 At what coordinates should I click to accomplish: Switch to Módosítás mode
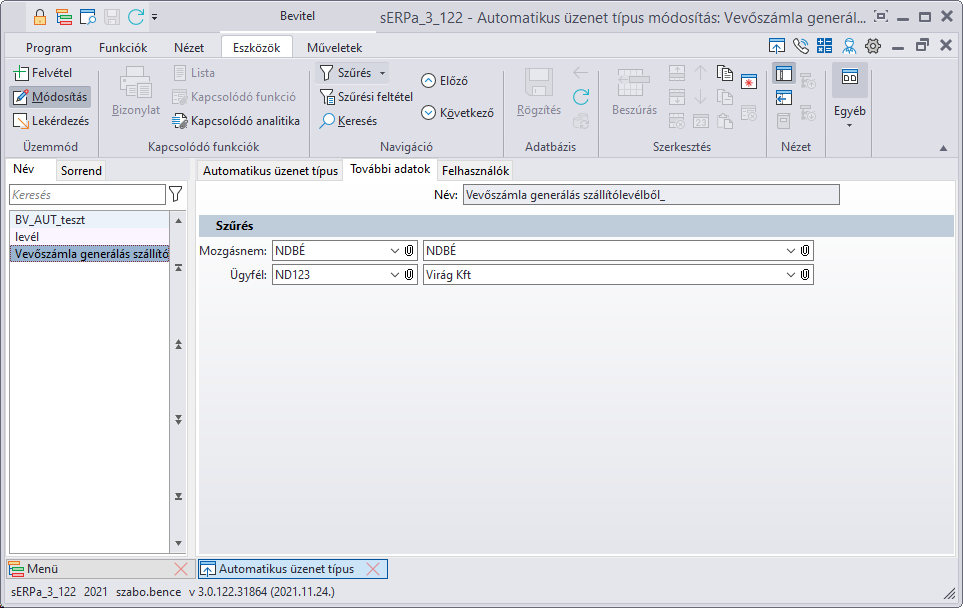[x=50, y=97]
